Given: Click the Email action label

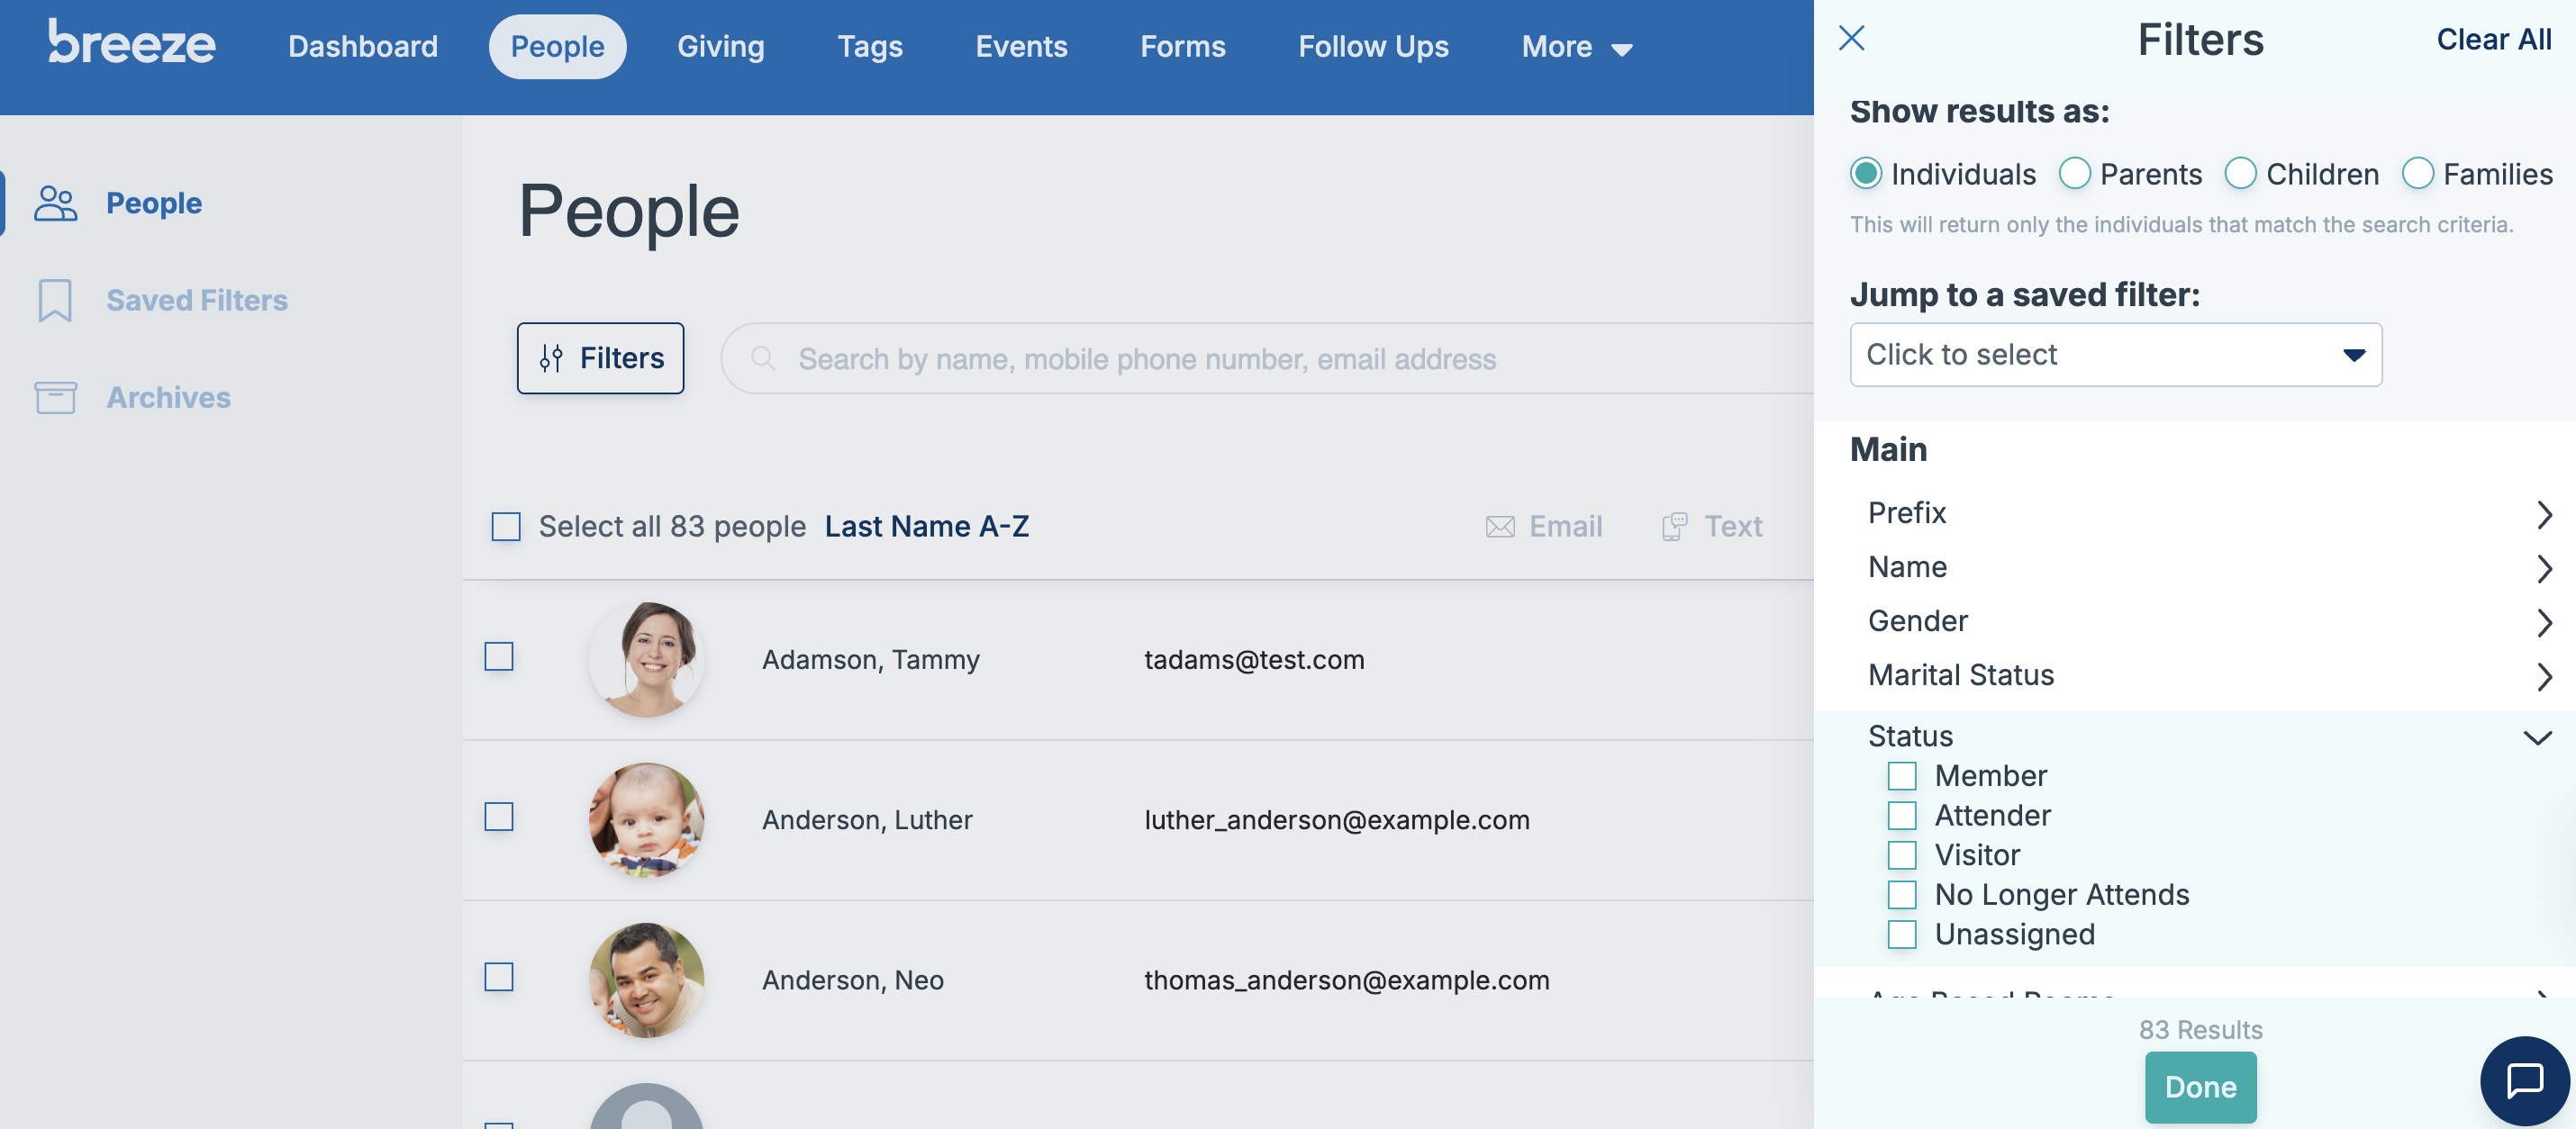Looking at the screenshot, I should click(x=1565, y=526).
